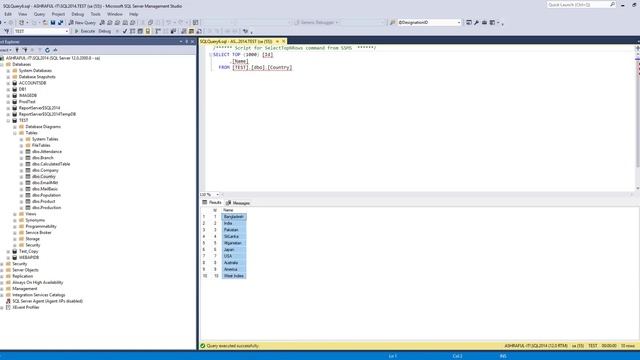Expand the Programmability folder node
This screenshot has height=360, width=640.
pyautogui.click(x=15, y=227)
